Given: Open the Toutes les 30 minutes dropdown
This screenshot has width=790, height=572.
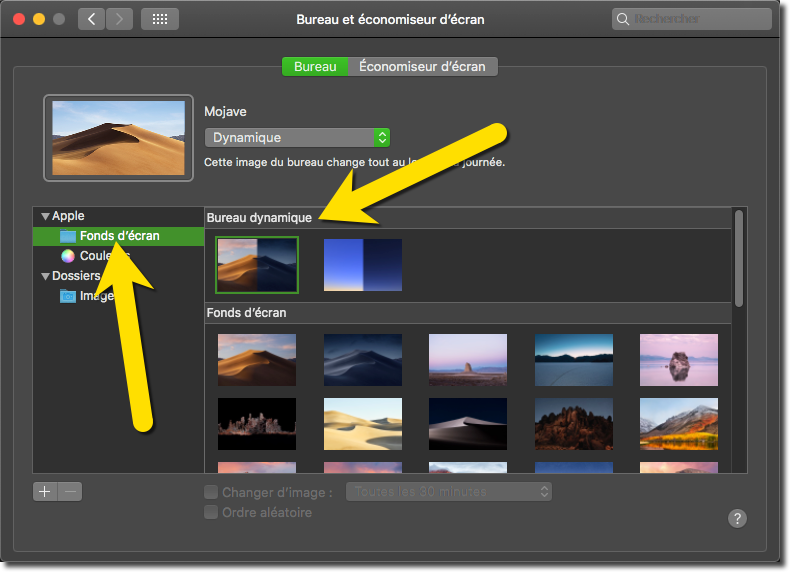Looking at the screenshot, I should coord(448,492).
